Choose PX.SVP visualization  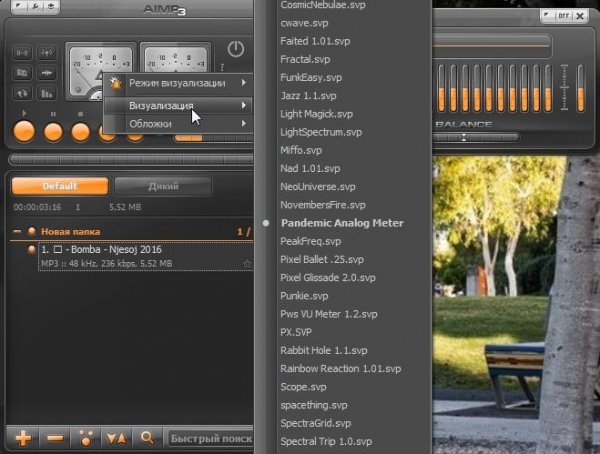(x=296, y=332)
